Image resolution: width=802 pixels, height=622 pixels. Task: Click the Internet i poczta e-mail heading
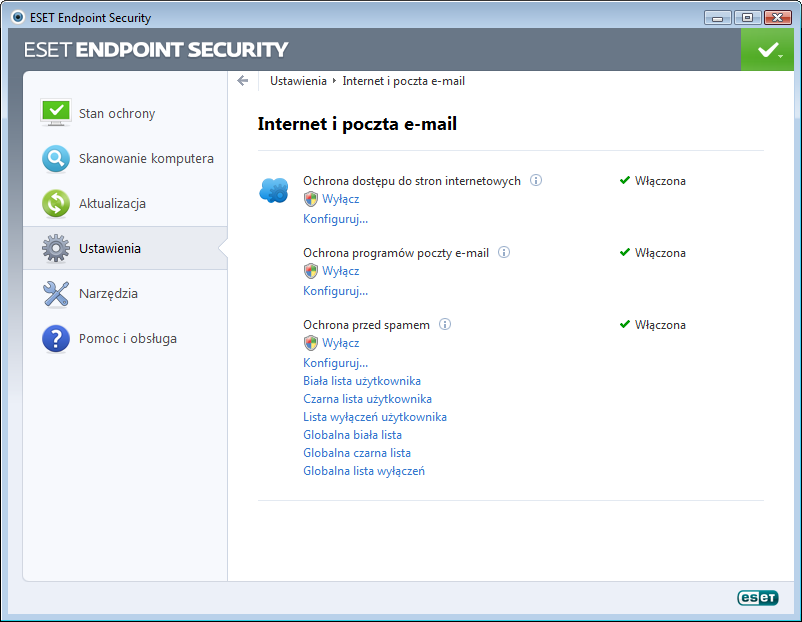(x=357, y=124)
